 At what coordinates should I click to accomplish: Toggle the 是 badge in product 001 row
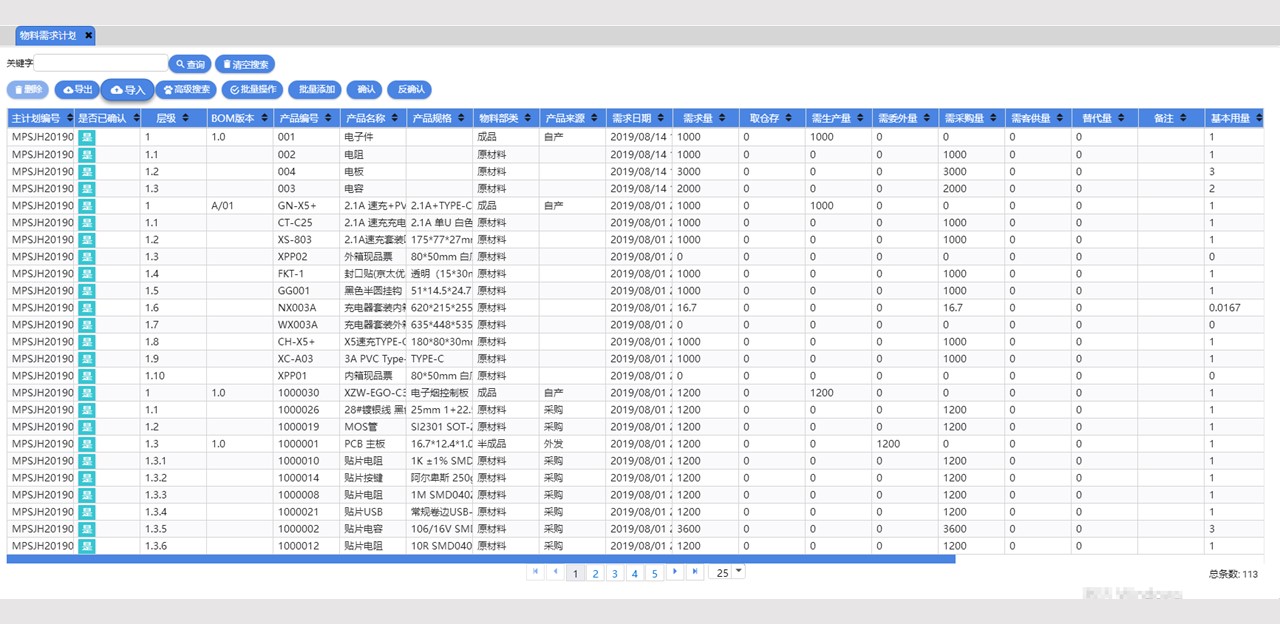click(x=87, y=137)
